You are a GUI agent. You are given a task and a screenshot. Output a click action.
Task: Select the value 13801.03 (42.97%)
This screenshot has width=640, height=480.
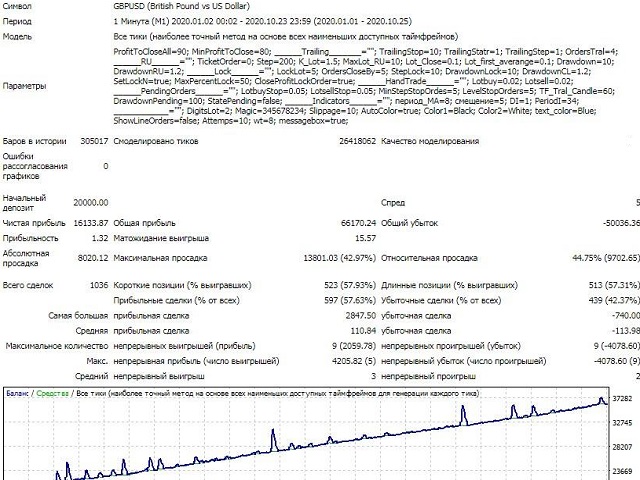coord(340,258)
